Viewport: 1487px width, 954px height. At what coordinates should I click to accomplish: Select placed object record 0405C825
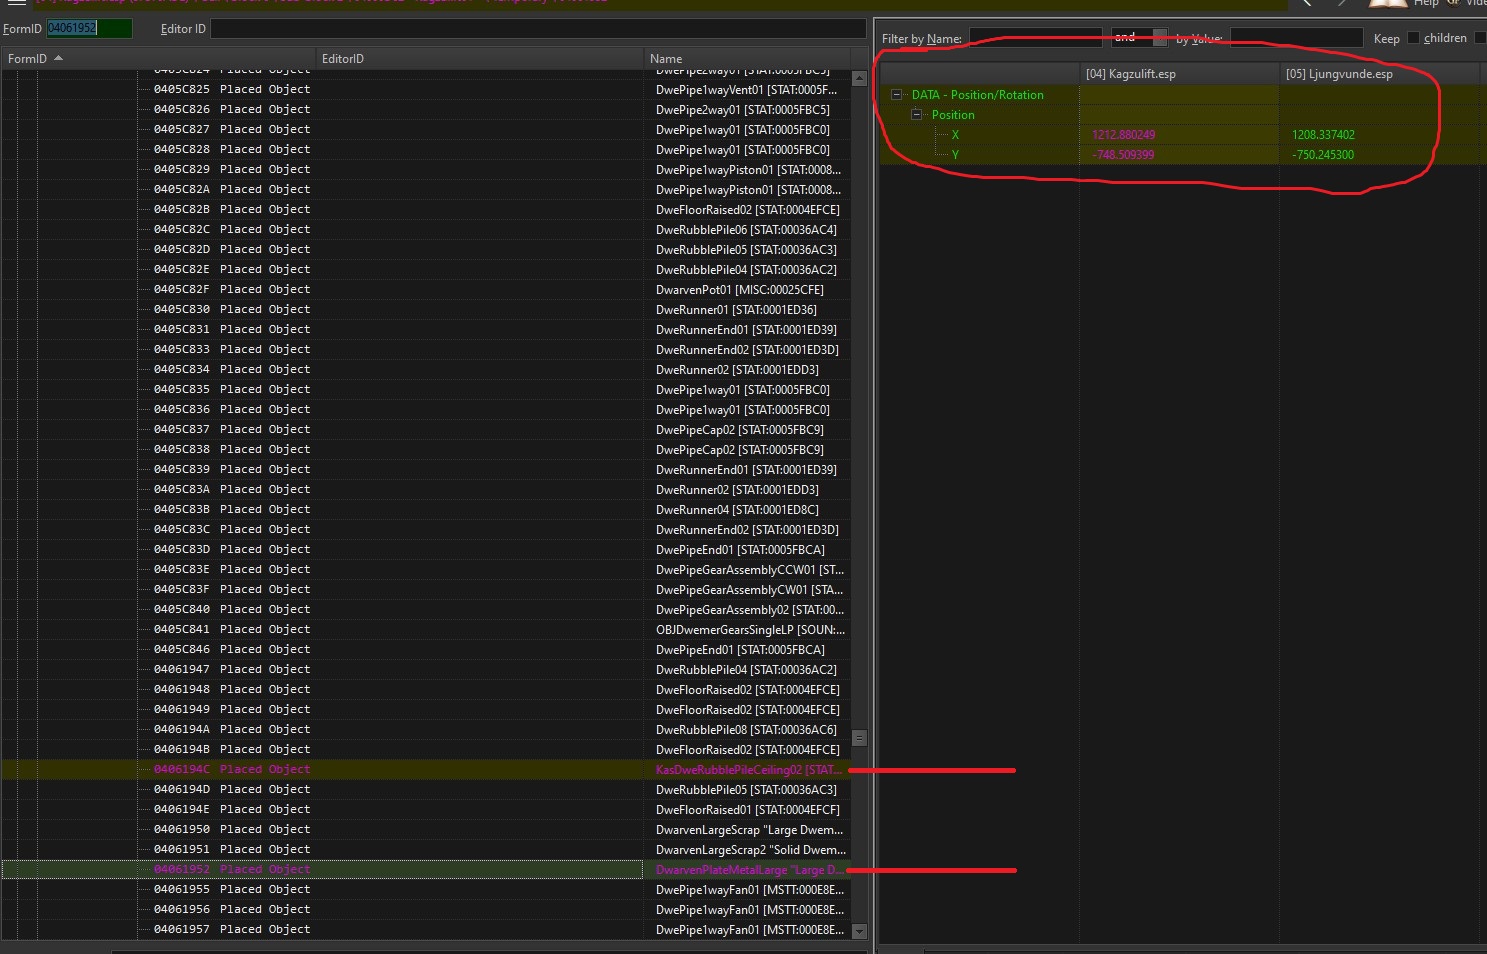coord(427,89)
